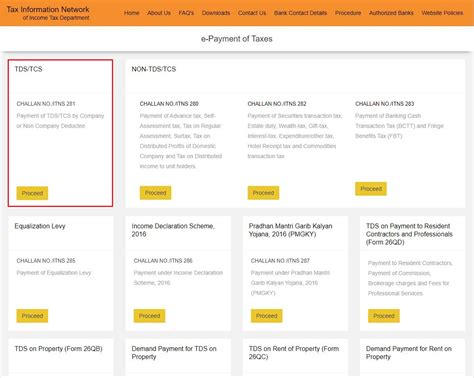
Task: Click the 'Payment to Resident Contractors' description
Action: pos(410,278)
